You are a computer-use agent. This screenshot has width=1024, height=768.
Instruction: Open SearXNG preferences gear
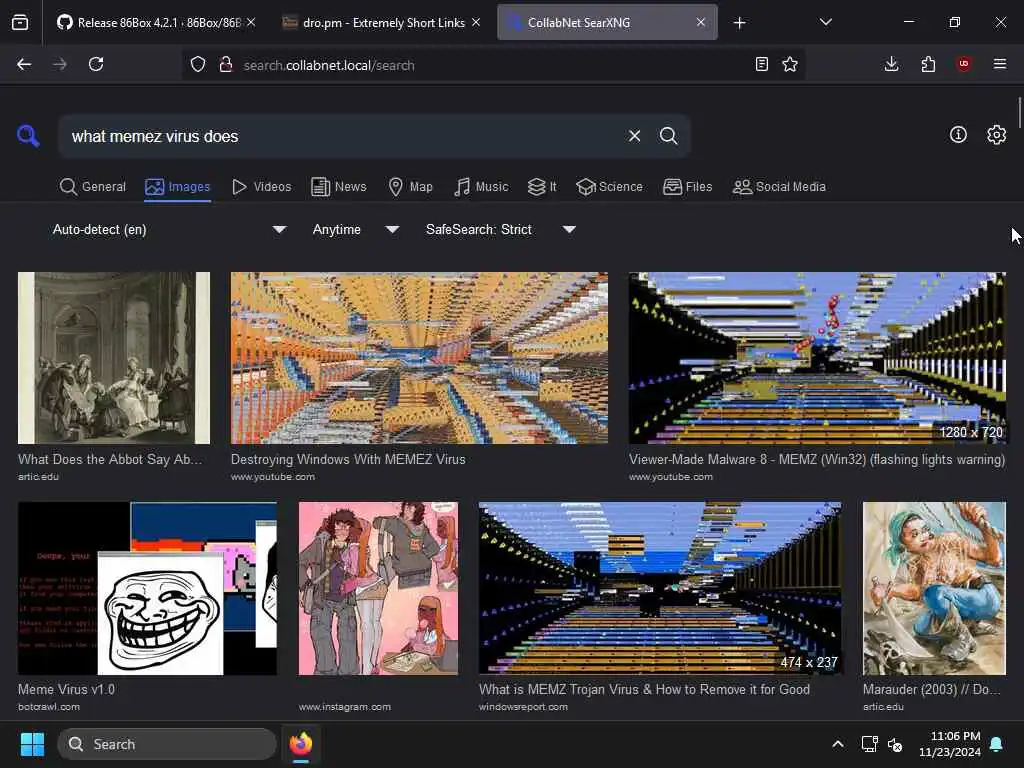(x=996, y=135)
